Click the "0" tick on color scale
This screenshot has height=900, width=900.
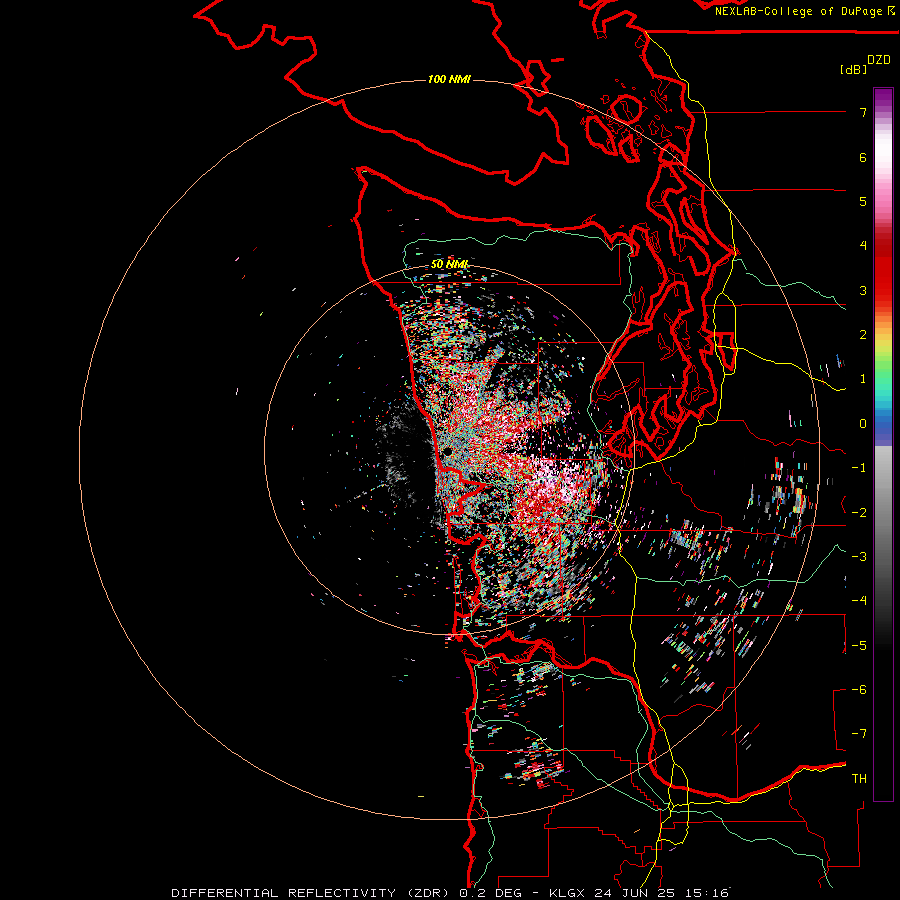click(863, 424)
